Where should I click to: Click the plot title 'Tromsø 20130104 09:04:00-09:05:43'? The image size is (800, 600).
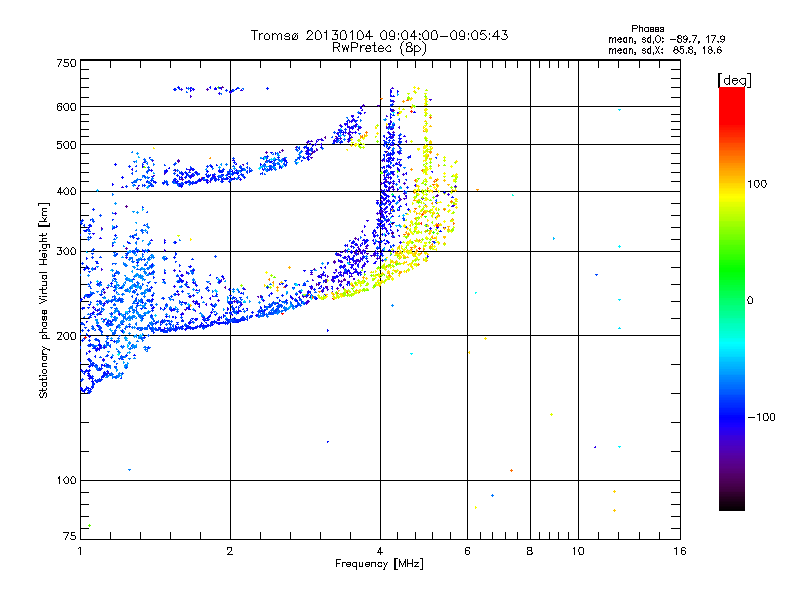point(379,35)
